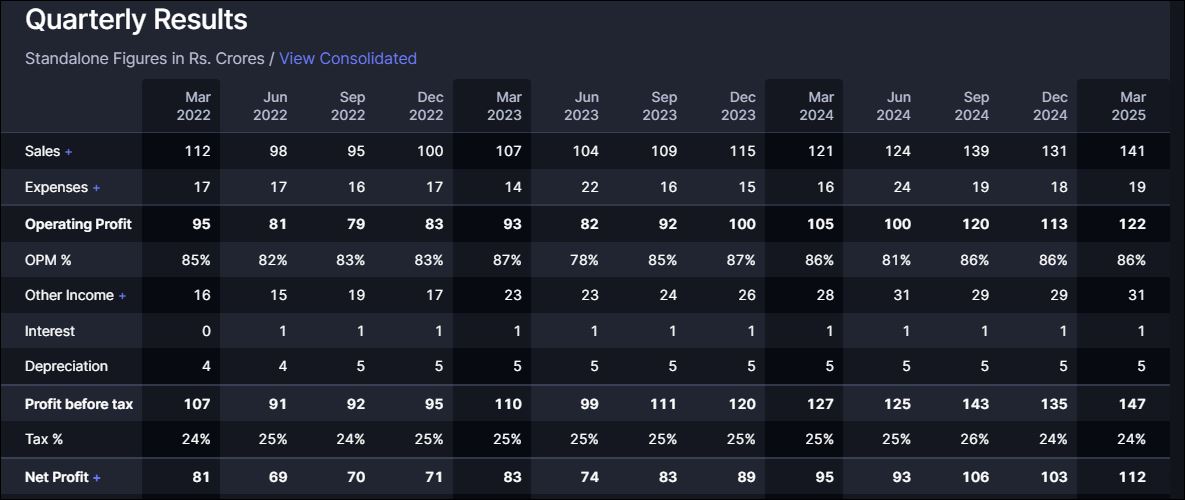
Task: Click the Quarterly Results heading
Action: (x=136, y=19)
